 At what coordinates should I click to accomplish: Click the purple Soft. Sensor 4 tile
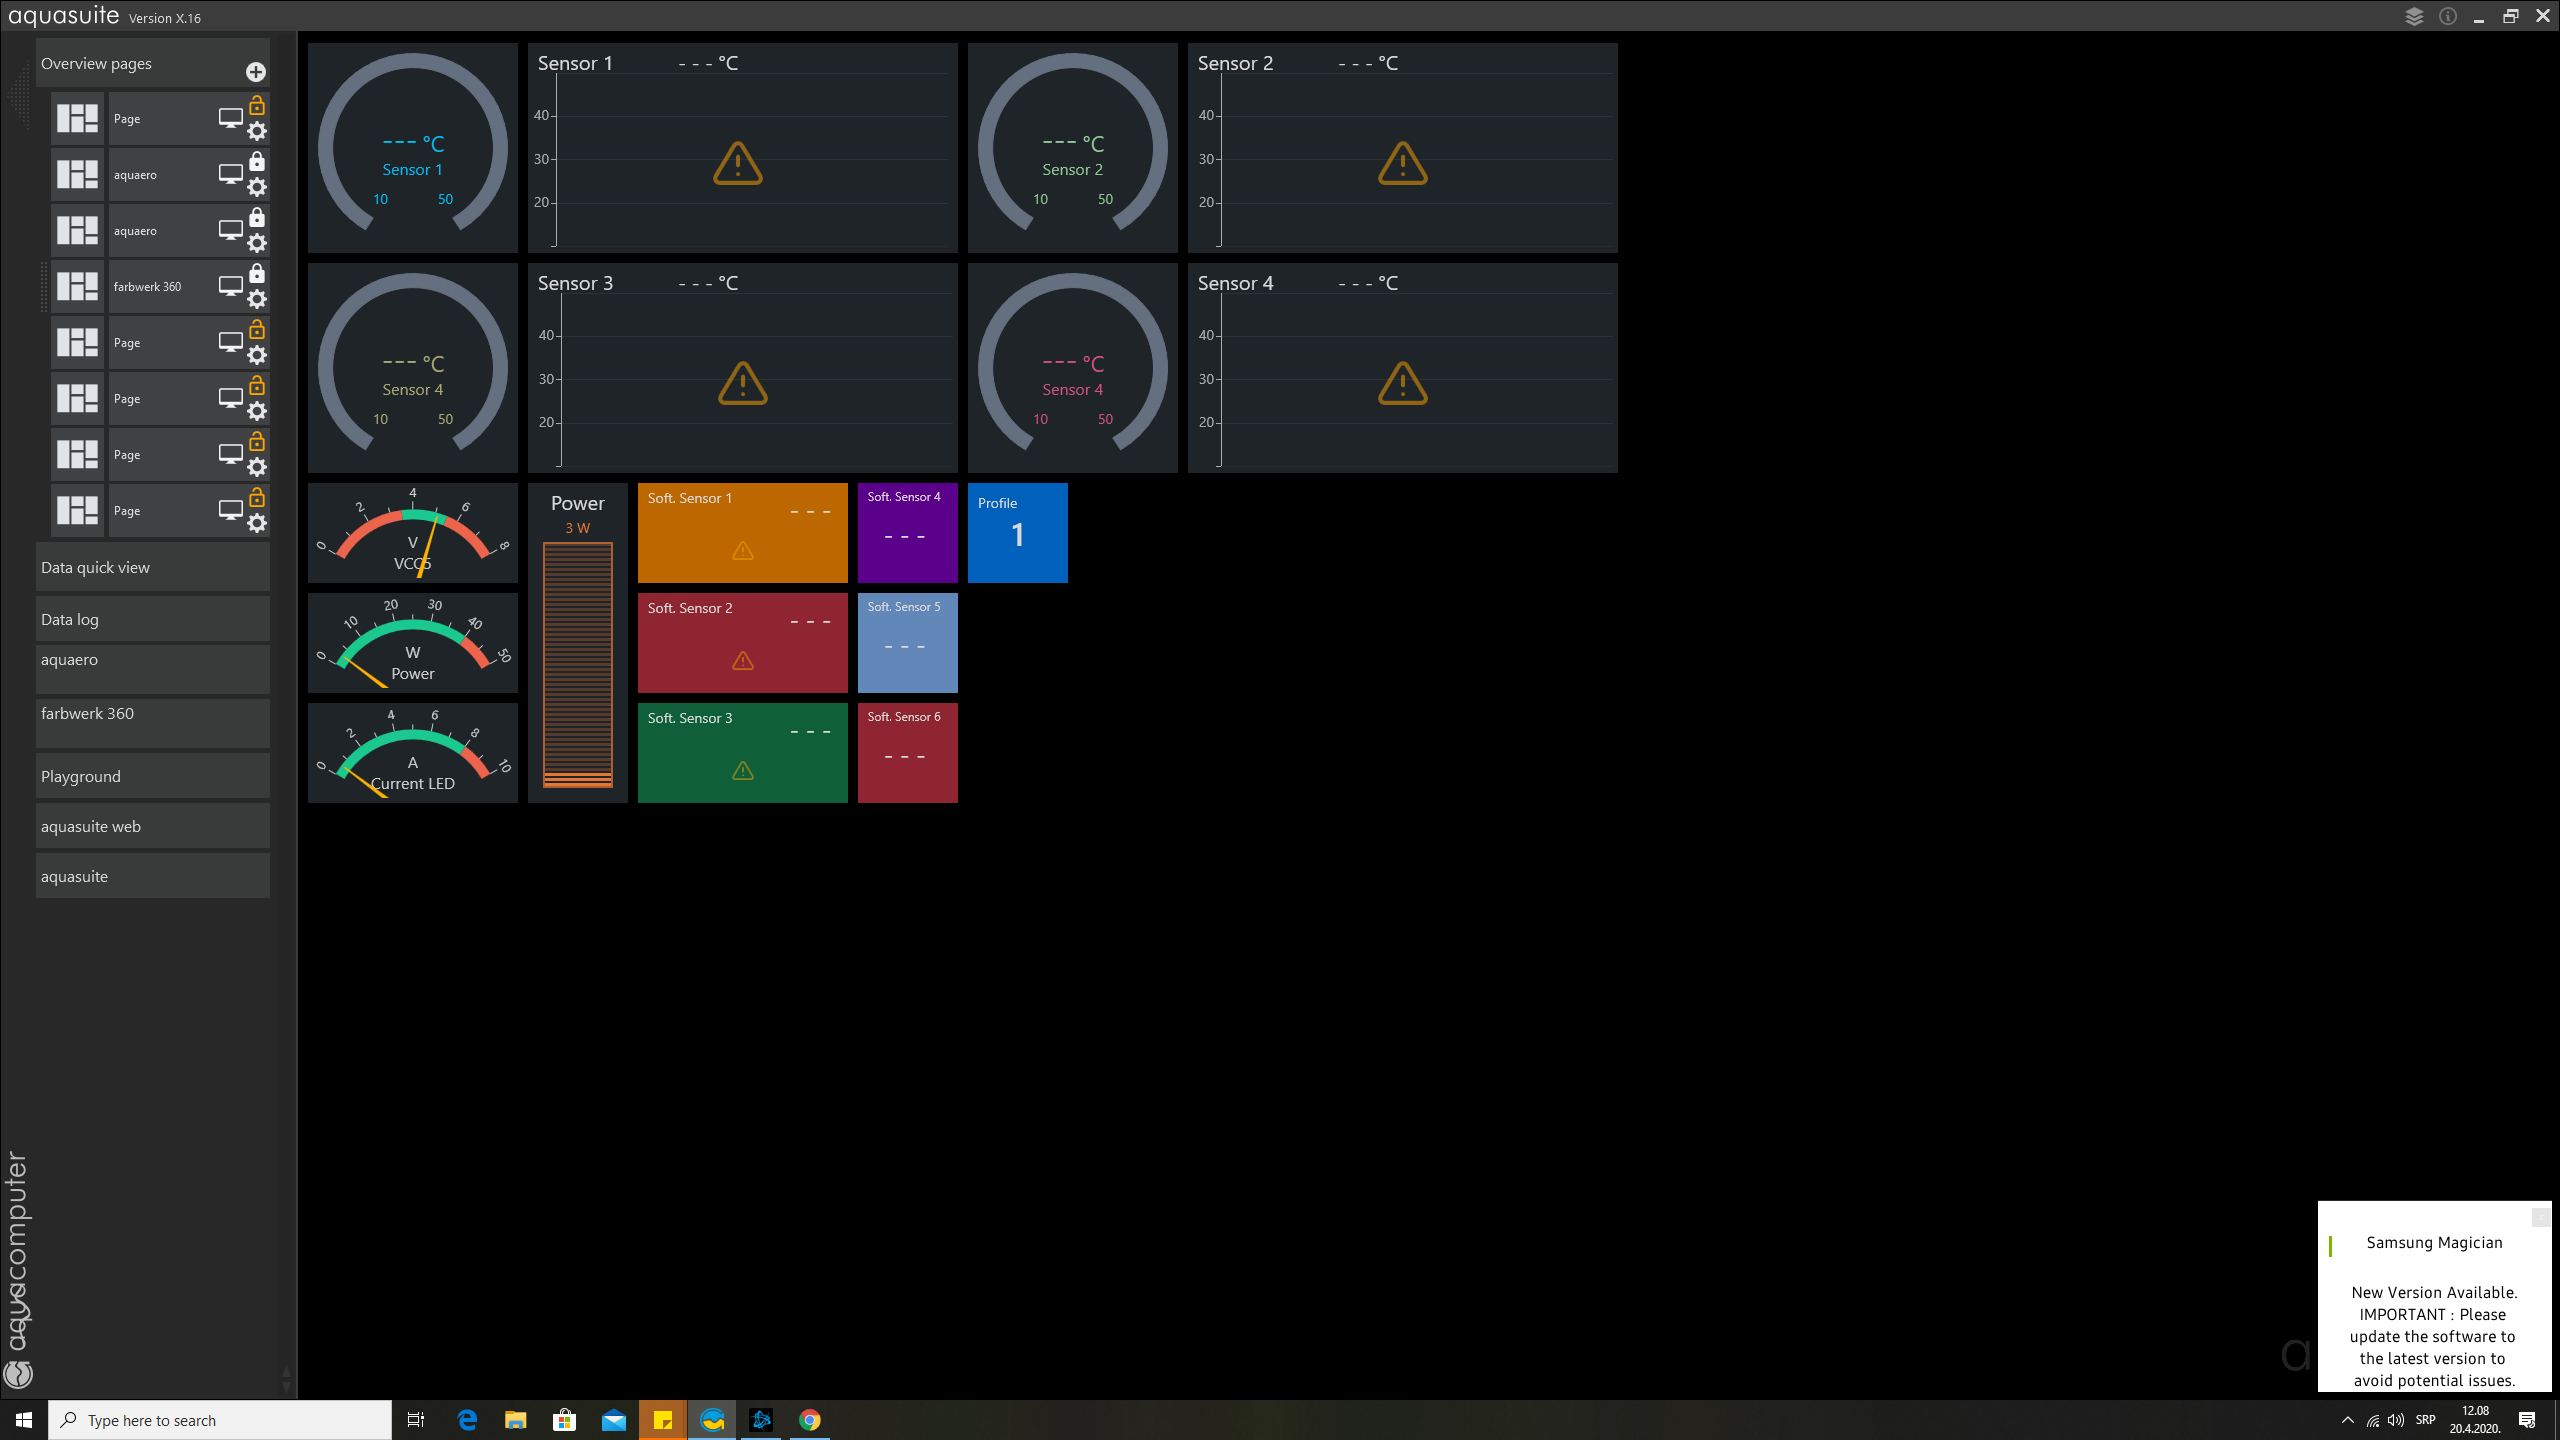[907, 533]
